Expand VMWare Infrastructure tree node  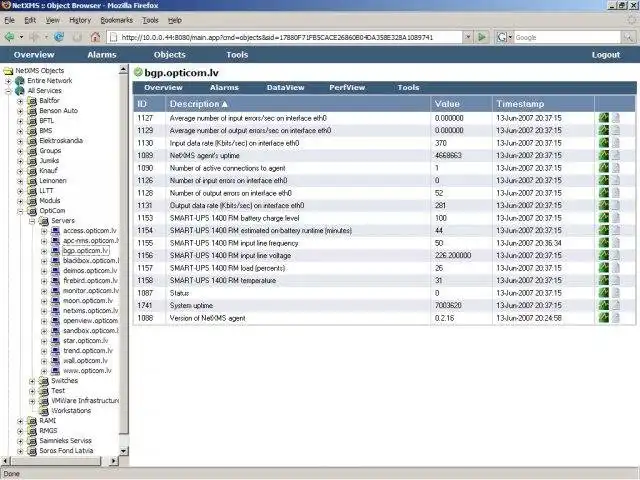[32, 401]
